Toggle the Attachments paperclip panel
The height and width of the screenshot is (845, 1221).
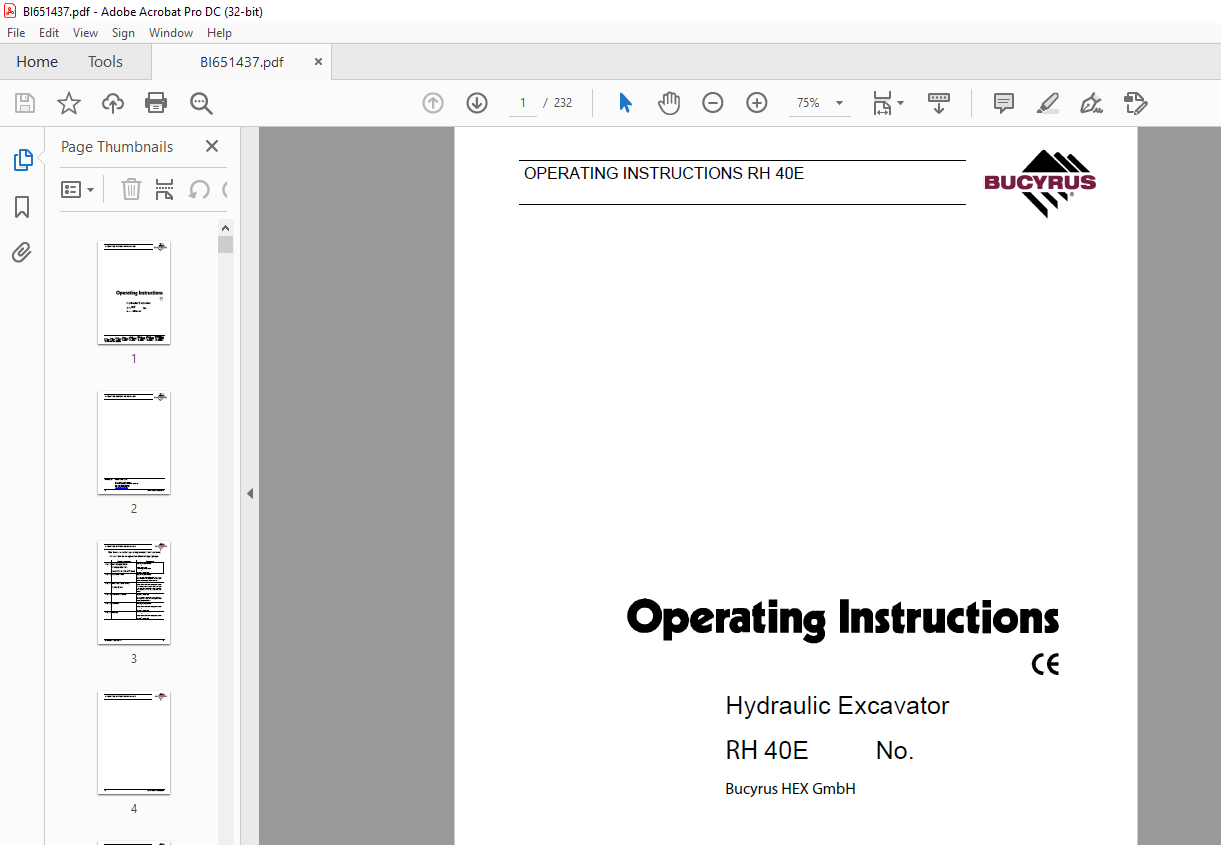[x=22, y=253]
